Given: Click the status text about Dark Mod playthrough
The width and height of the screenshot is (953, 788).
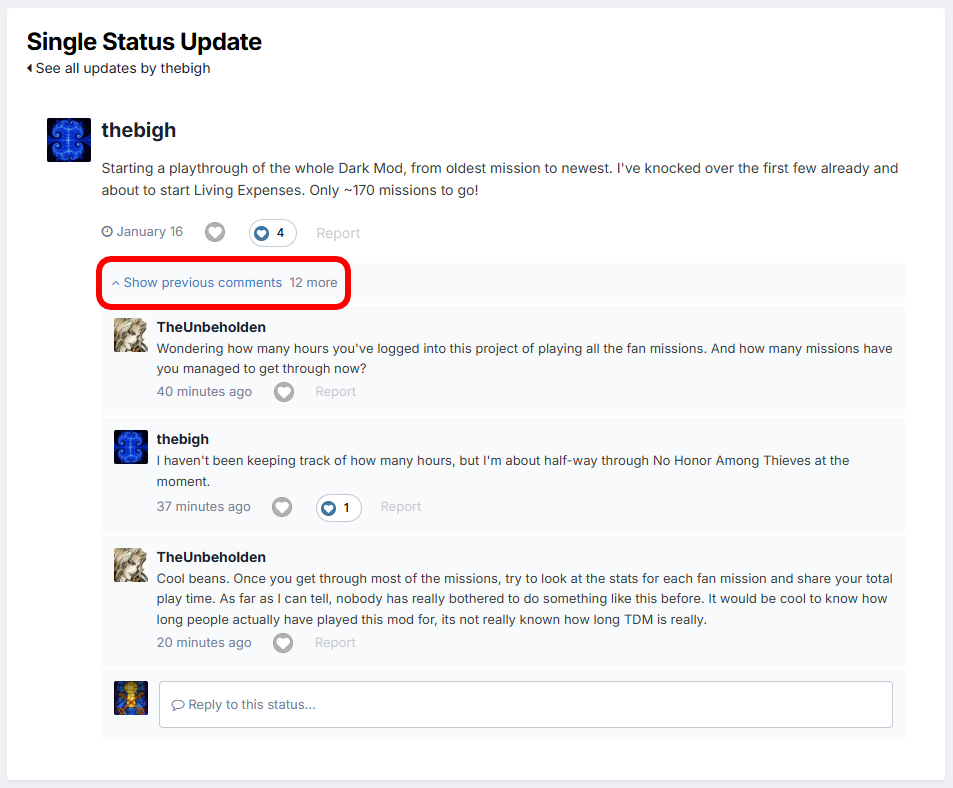Looking at the screenshot, I should coord(500,179).
